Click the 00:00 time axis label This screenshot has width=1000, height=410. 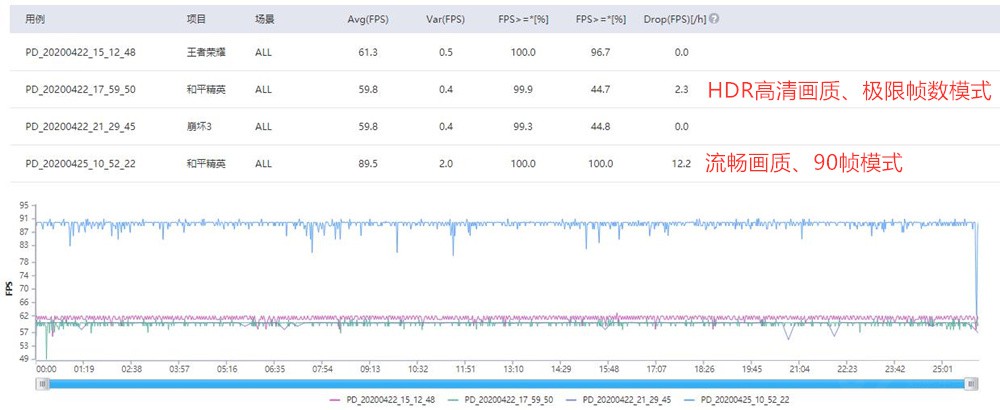point(47,369)
